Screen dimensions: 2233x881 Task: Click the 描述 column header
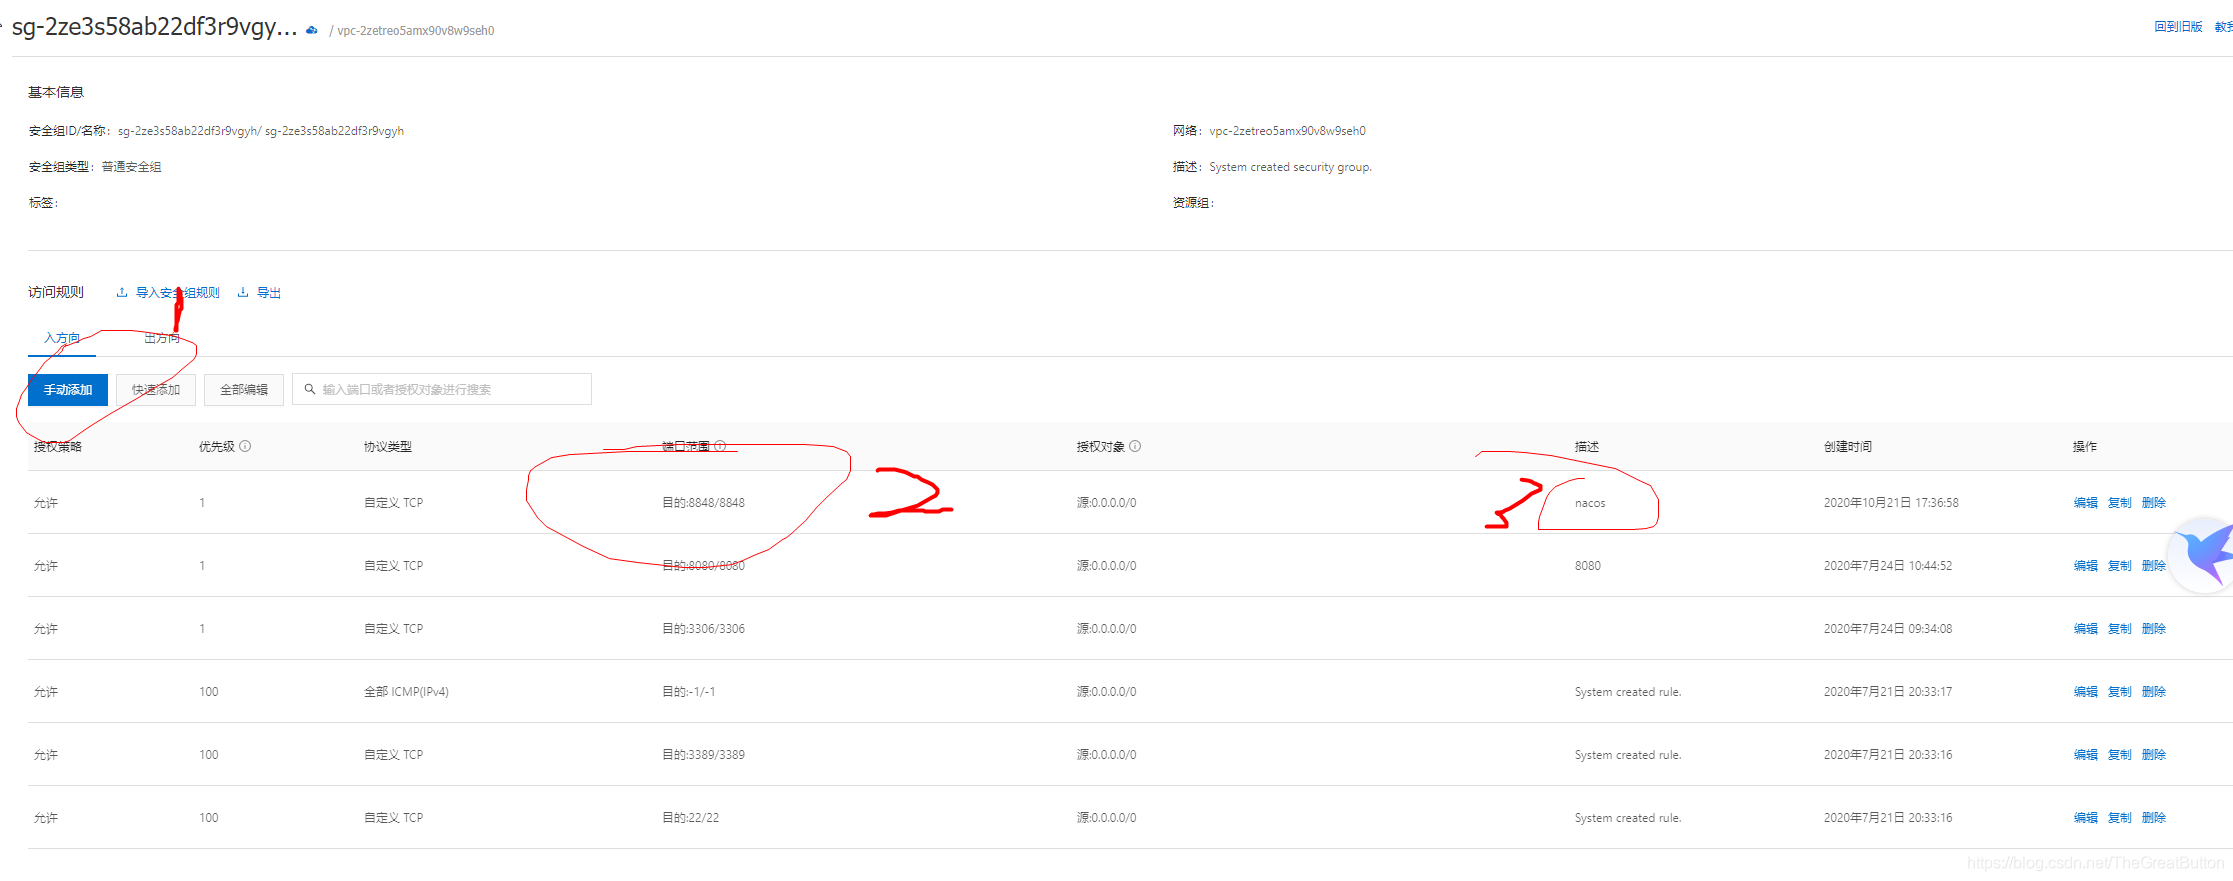point(1587,447)
